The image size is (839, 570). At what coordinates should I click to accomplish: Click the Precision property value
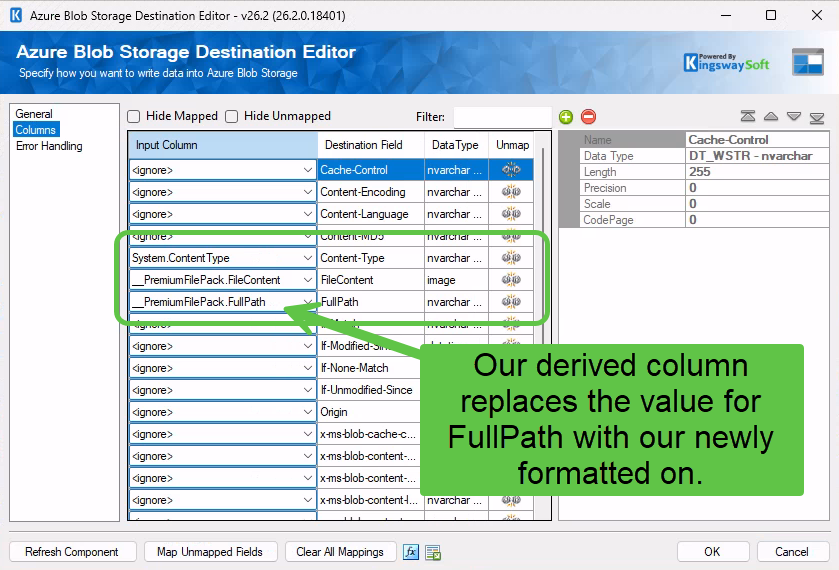click(757, 188)
